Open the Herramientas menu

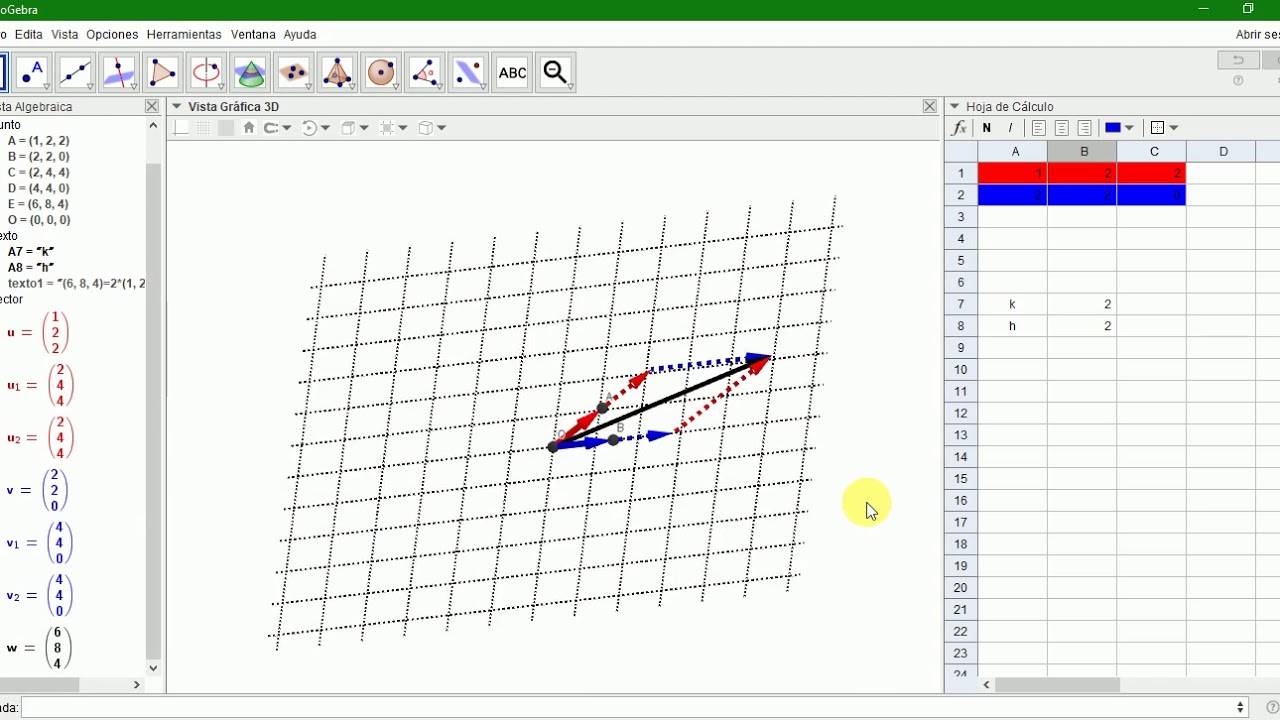pyautogui.click(x=184, y=34)
